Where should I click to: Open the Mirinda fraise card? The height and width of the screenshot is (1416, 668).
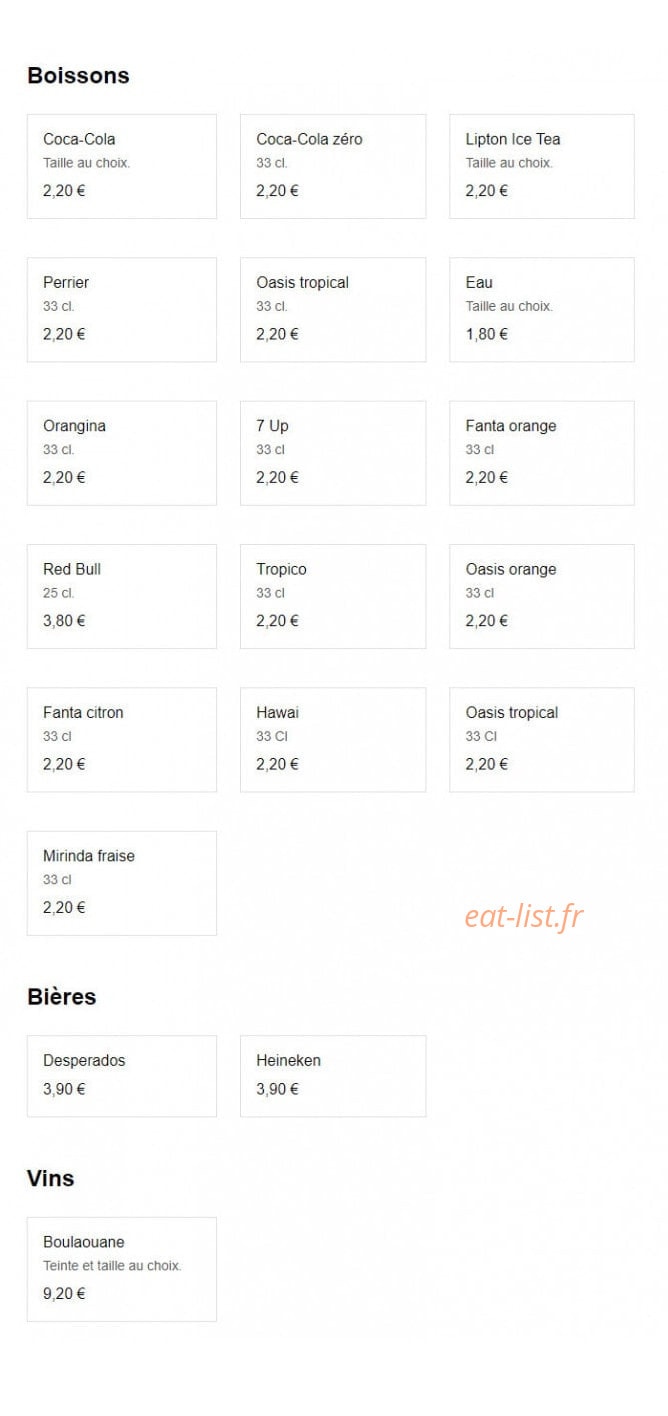tap(121, 883)
